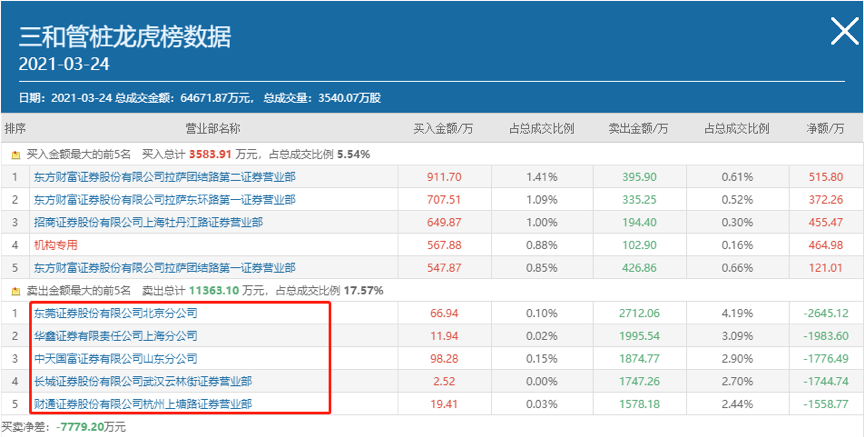Select net amount 455.47 cell
The width and height of the screenshot is (864, 437).
pos(825,223)
